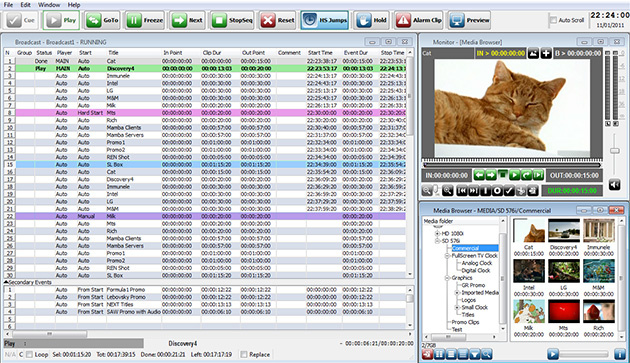Screen dimensions: 630x363
Task: Click the Monitor scrub bar under the video
Action: 511,165
